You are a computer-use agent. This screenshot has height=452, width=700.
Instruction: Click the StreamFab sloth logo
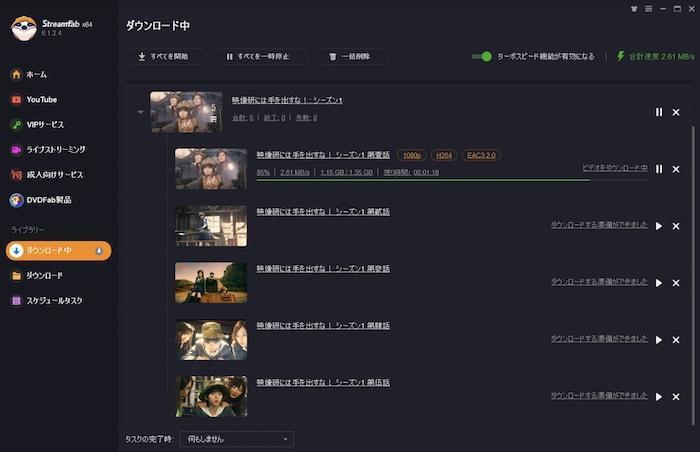(24, 28)
